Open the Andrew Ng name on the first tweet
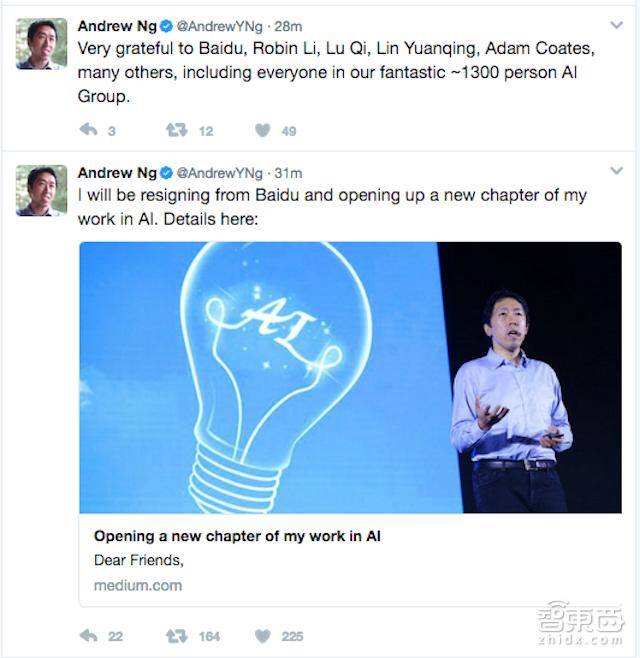Screen dimensions: 640x658 tap(117, 26)
